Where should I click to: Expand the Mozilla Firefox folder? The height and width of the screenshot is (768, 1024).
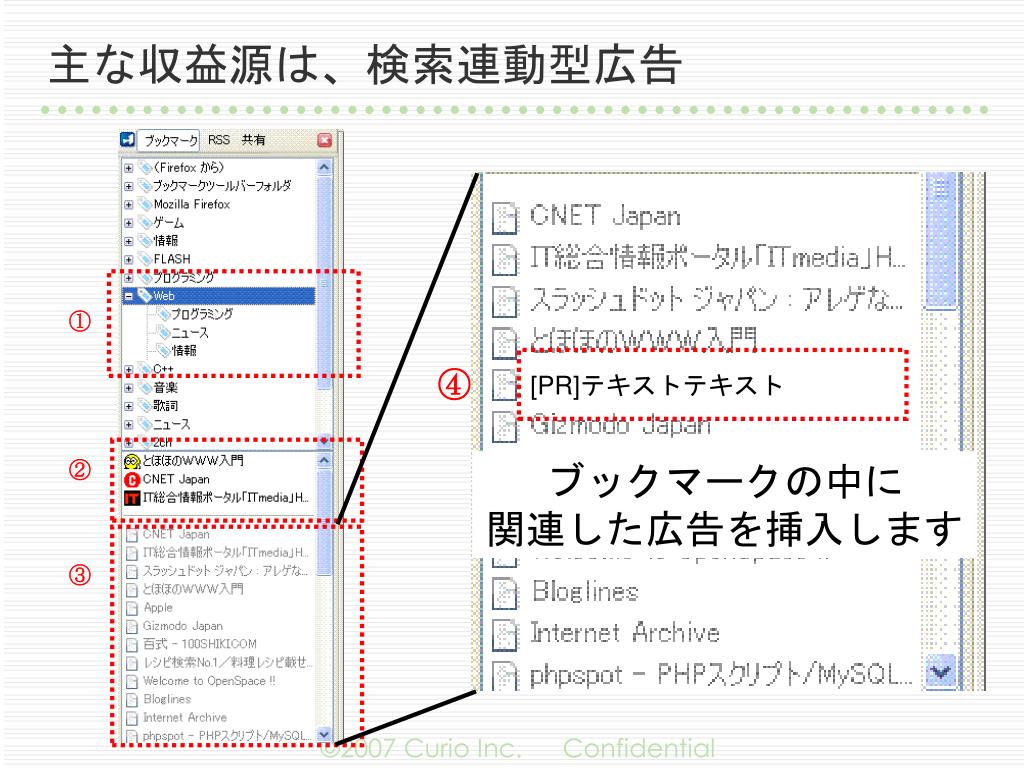point(129,204)
